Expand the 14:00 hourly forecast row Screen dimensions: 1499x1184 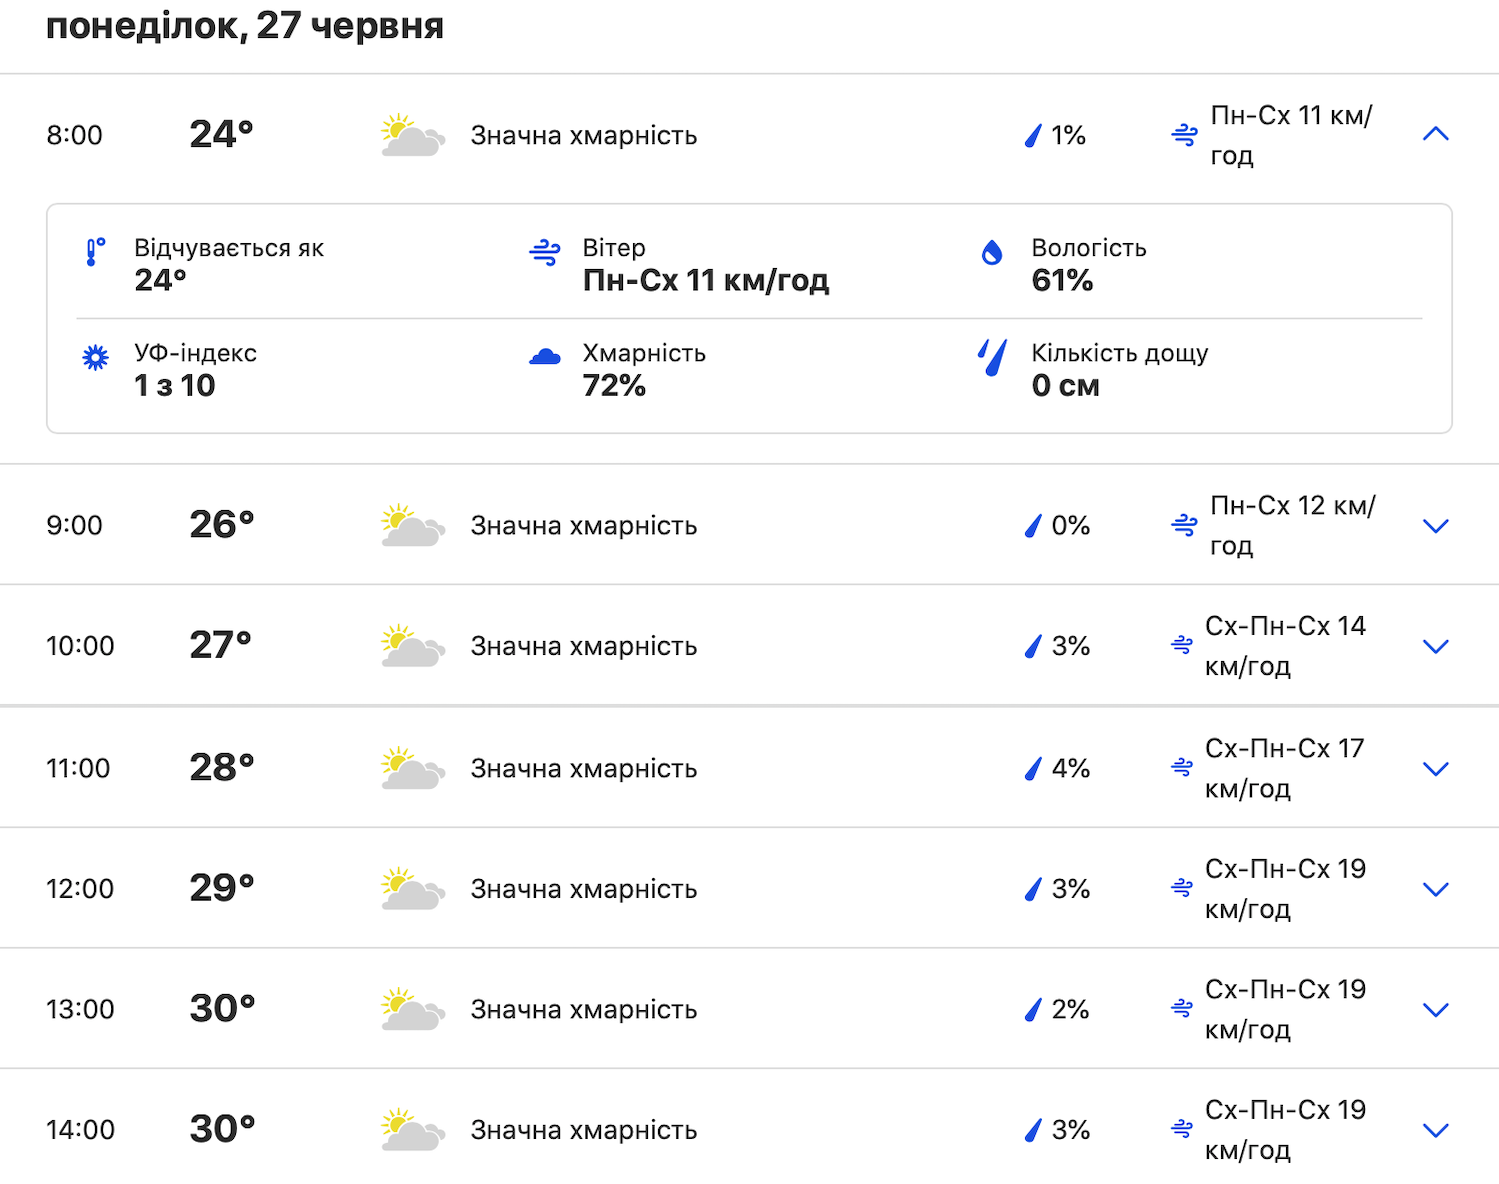click(1435, 1131)
